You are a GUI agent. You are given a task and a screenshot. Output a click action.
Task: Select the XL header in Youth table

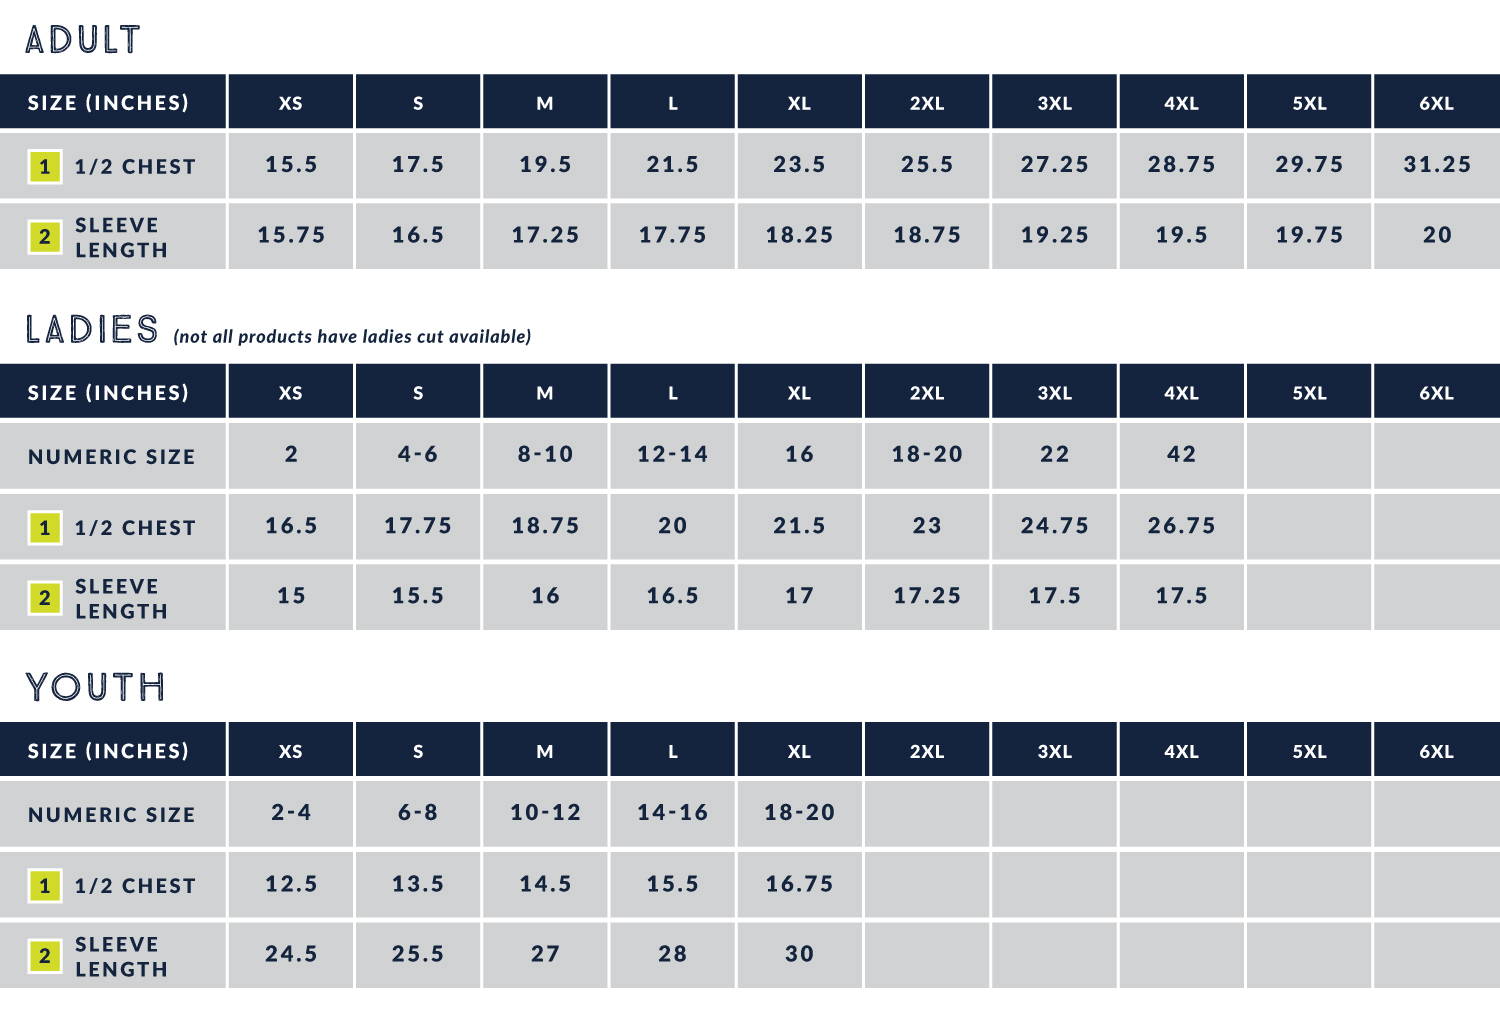(799, 751)
